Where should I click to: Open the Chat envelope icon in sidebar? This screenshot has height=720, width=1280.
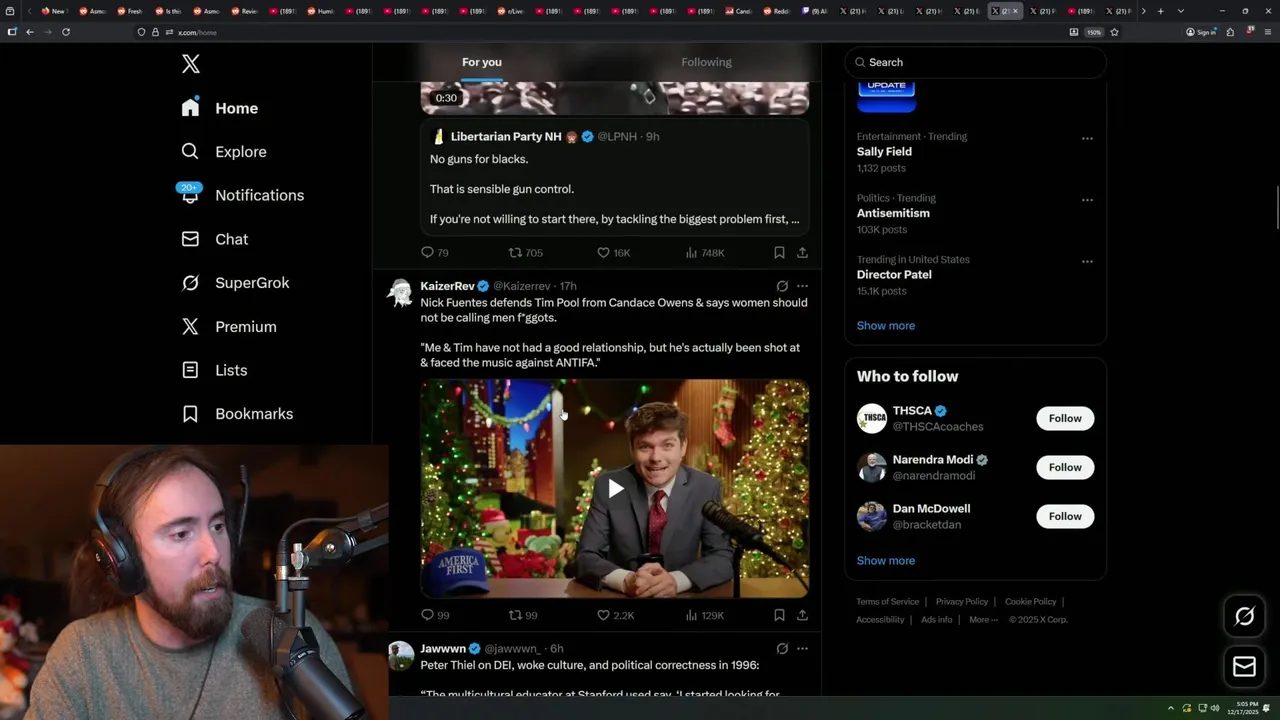point(190,239)
